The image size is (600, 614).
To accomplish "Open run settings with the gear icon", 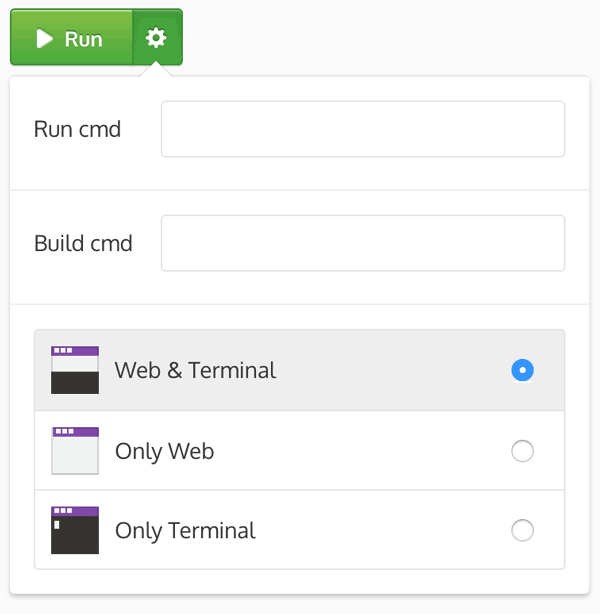I will tap(156, 38).
